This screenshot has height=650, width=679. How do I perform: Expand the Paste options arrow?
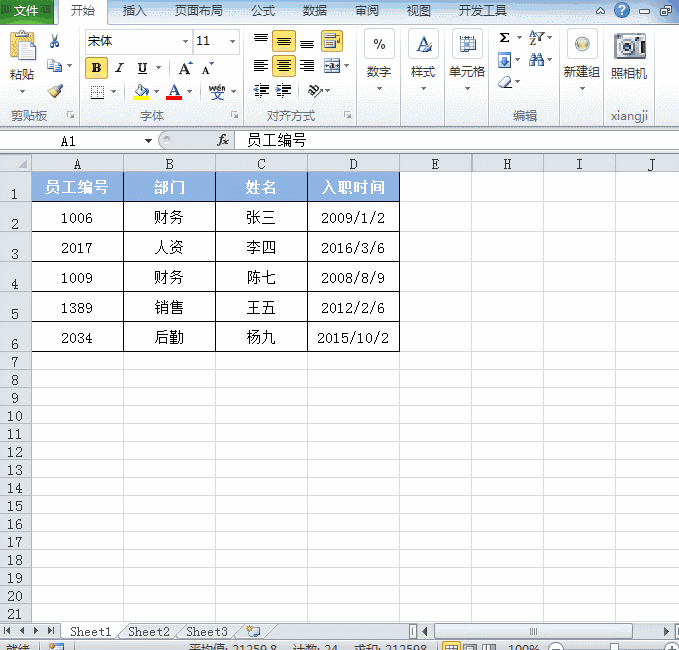[x=22, y=91]
